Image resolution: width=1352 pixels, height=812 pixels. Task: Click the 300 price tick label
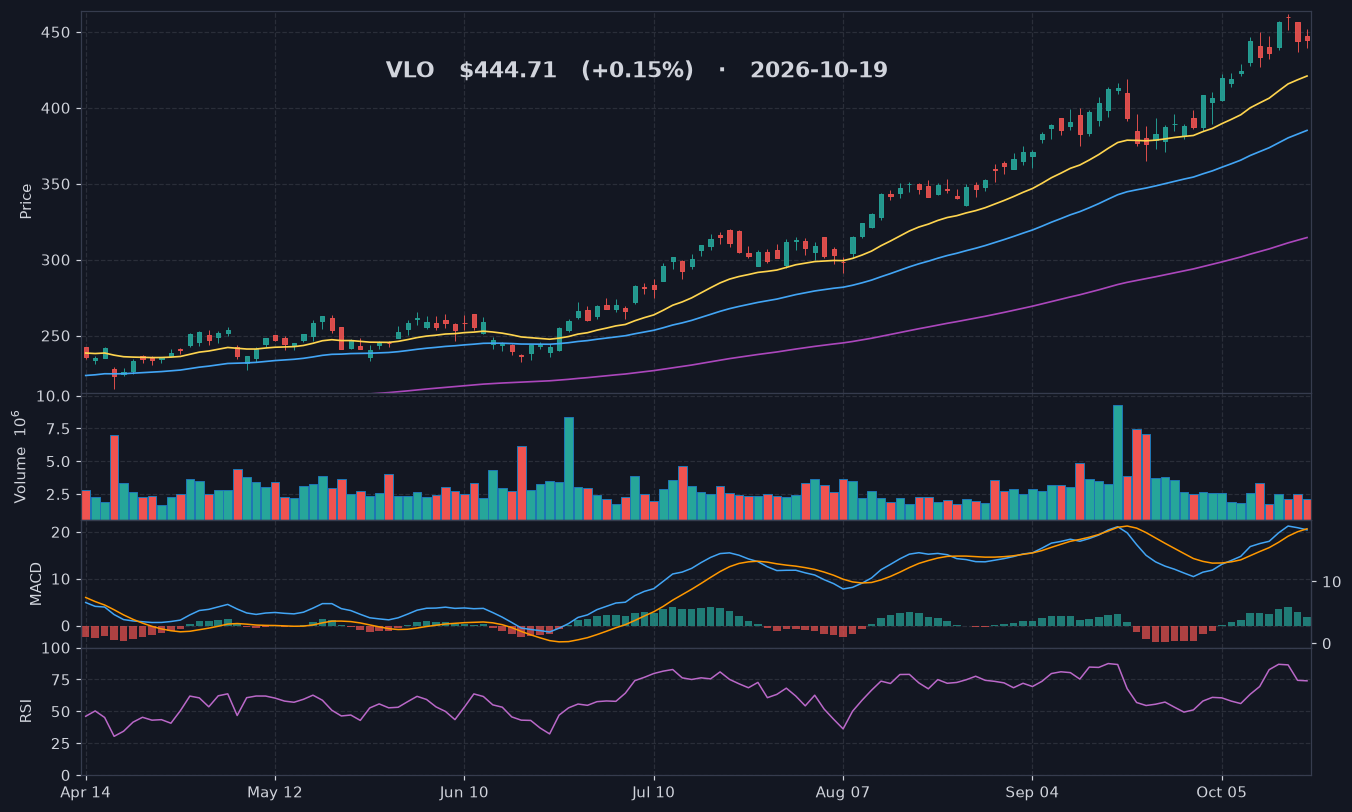pyautogui.click(x=56, y=261)
